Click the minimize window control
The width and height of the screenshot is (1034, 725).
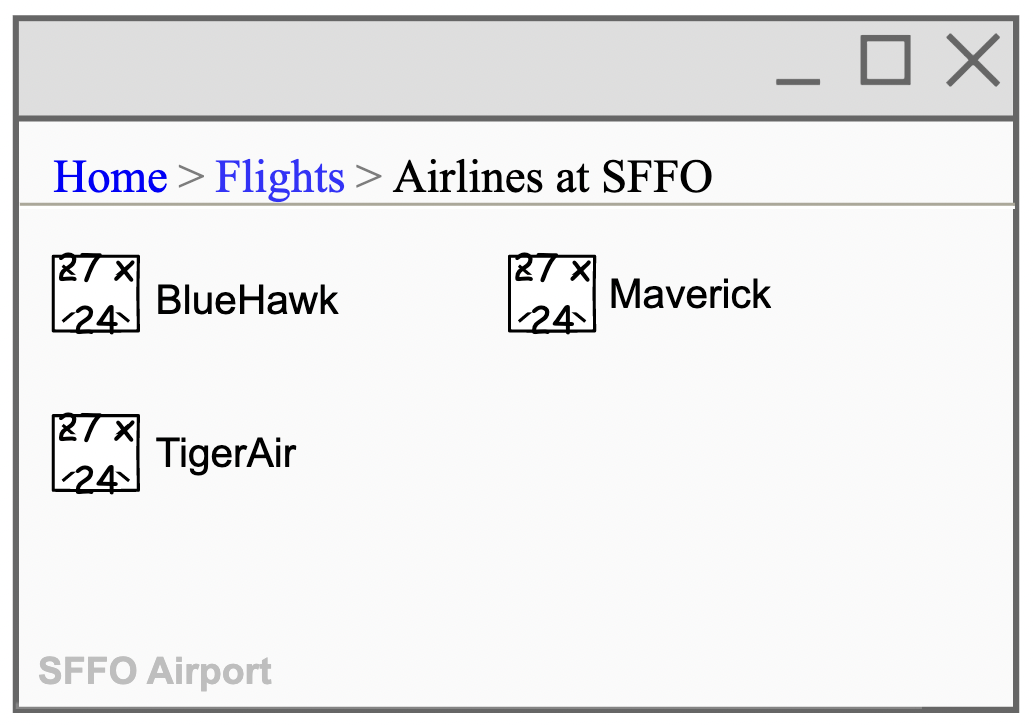tap(798, 80)
